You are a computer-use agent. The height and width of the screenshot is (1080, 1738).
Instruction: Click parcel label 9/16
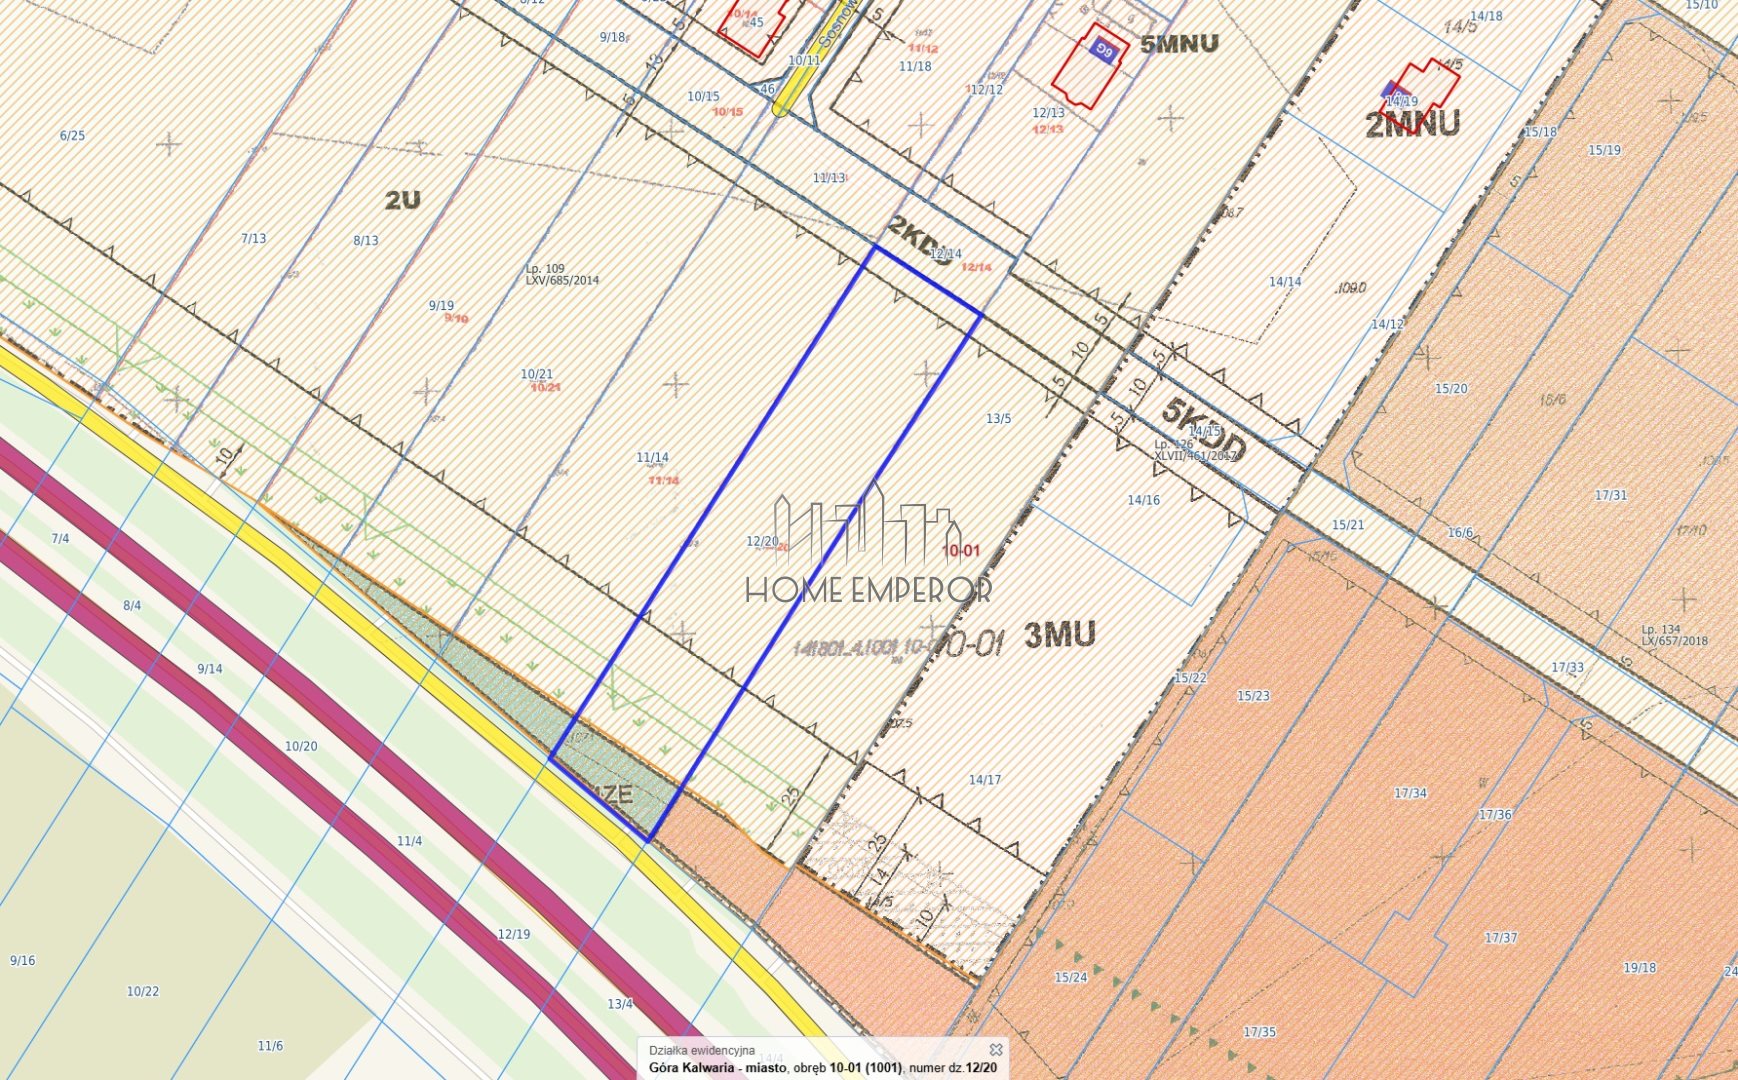pos(22,960)
